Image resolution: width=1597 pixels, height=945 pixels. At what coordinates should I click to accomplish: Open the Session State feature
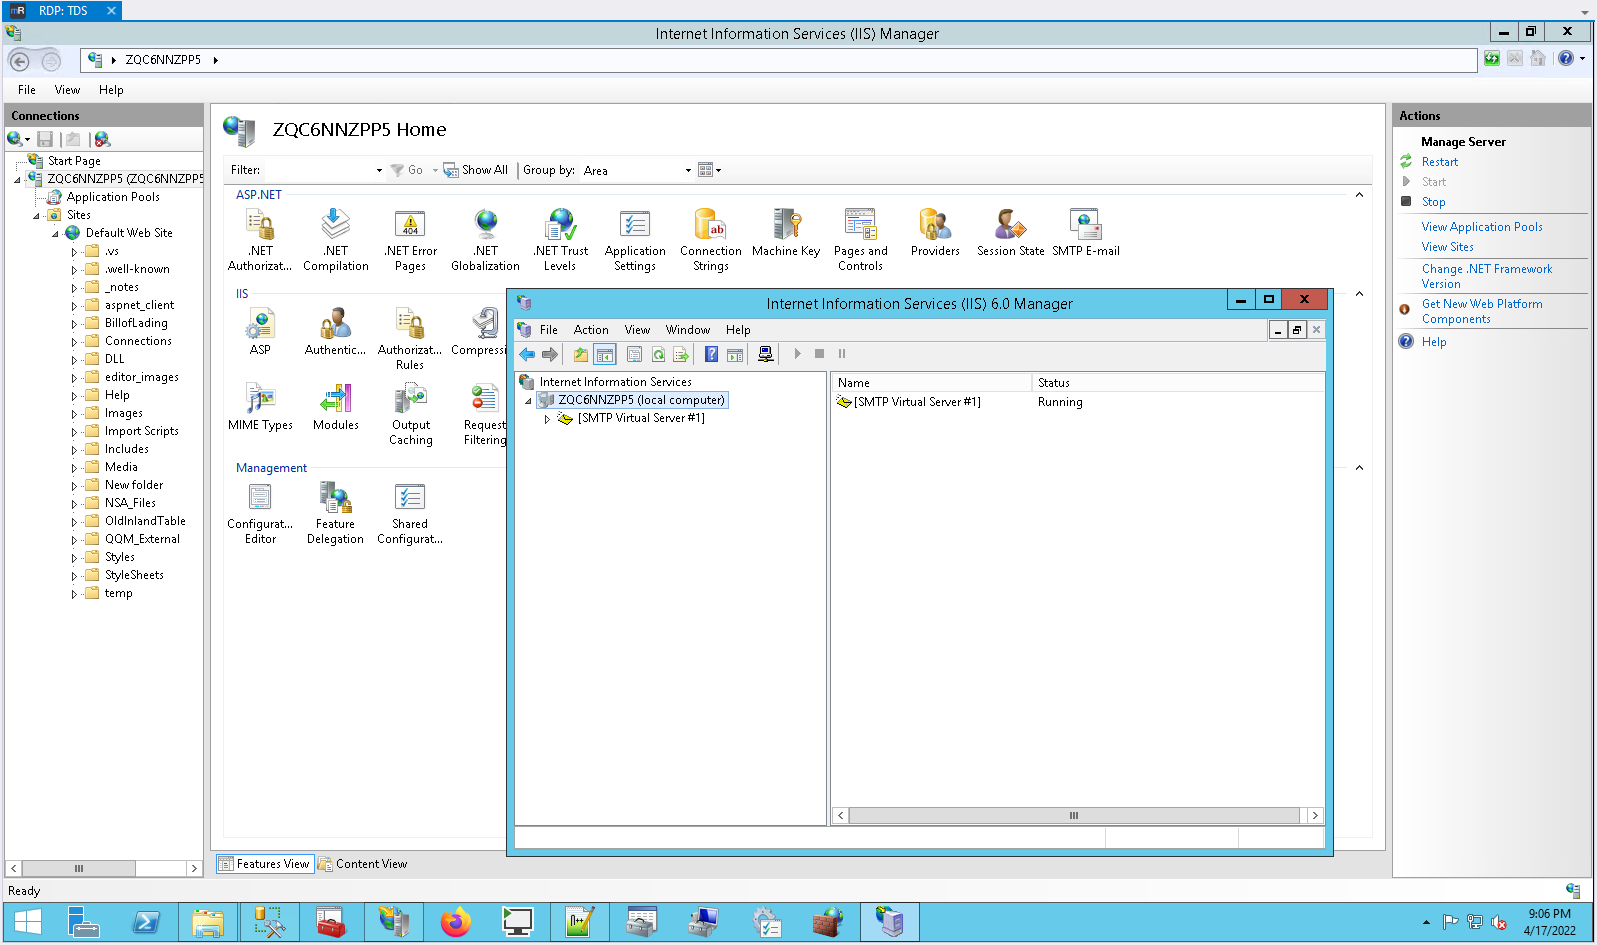click(1010, 233)
